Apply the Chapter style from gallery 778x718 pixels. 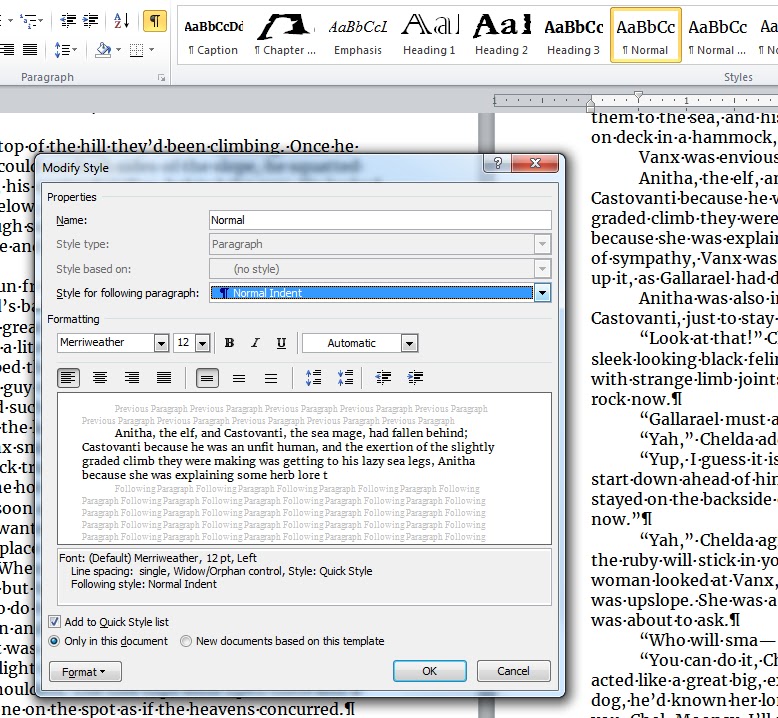pos(285,35)
